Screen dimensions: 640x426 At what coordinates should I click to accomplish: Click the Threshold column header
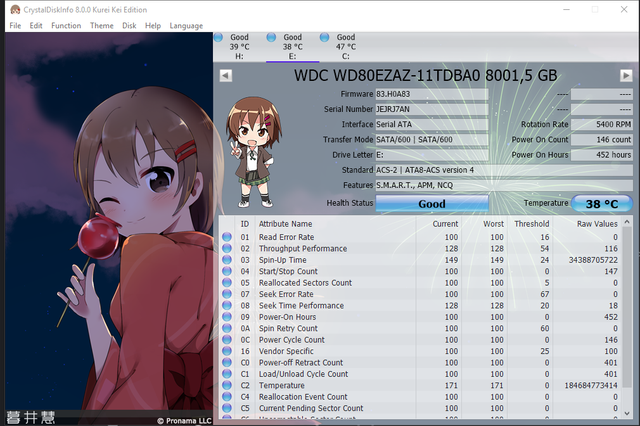click(531, 224)
